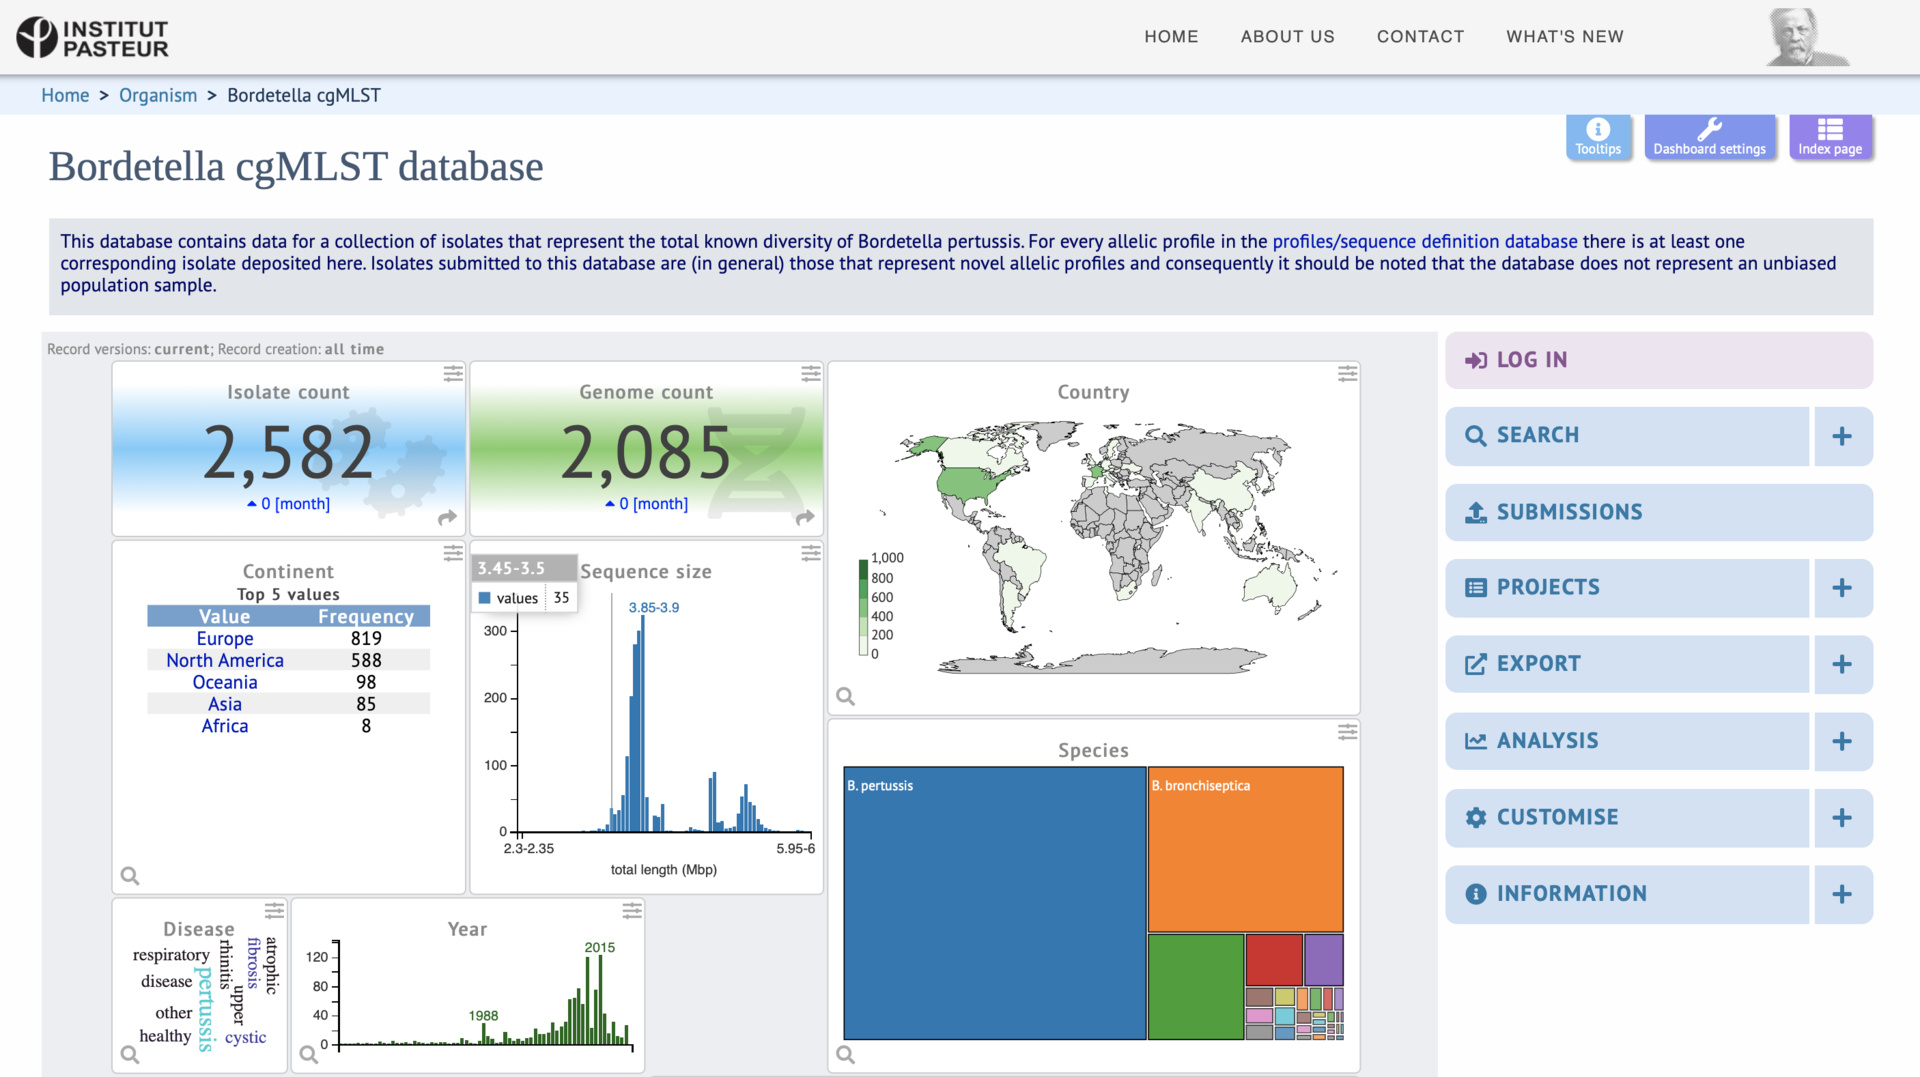Open settings sliders icon on Country panel
The image size is (1920, 1077).
tap(1347, 374)
